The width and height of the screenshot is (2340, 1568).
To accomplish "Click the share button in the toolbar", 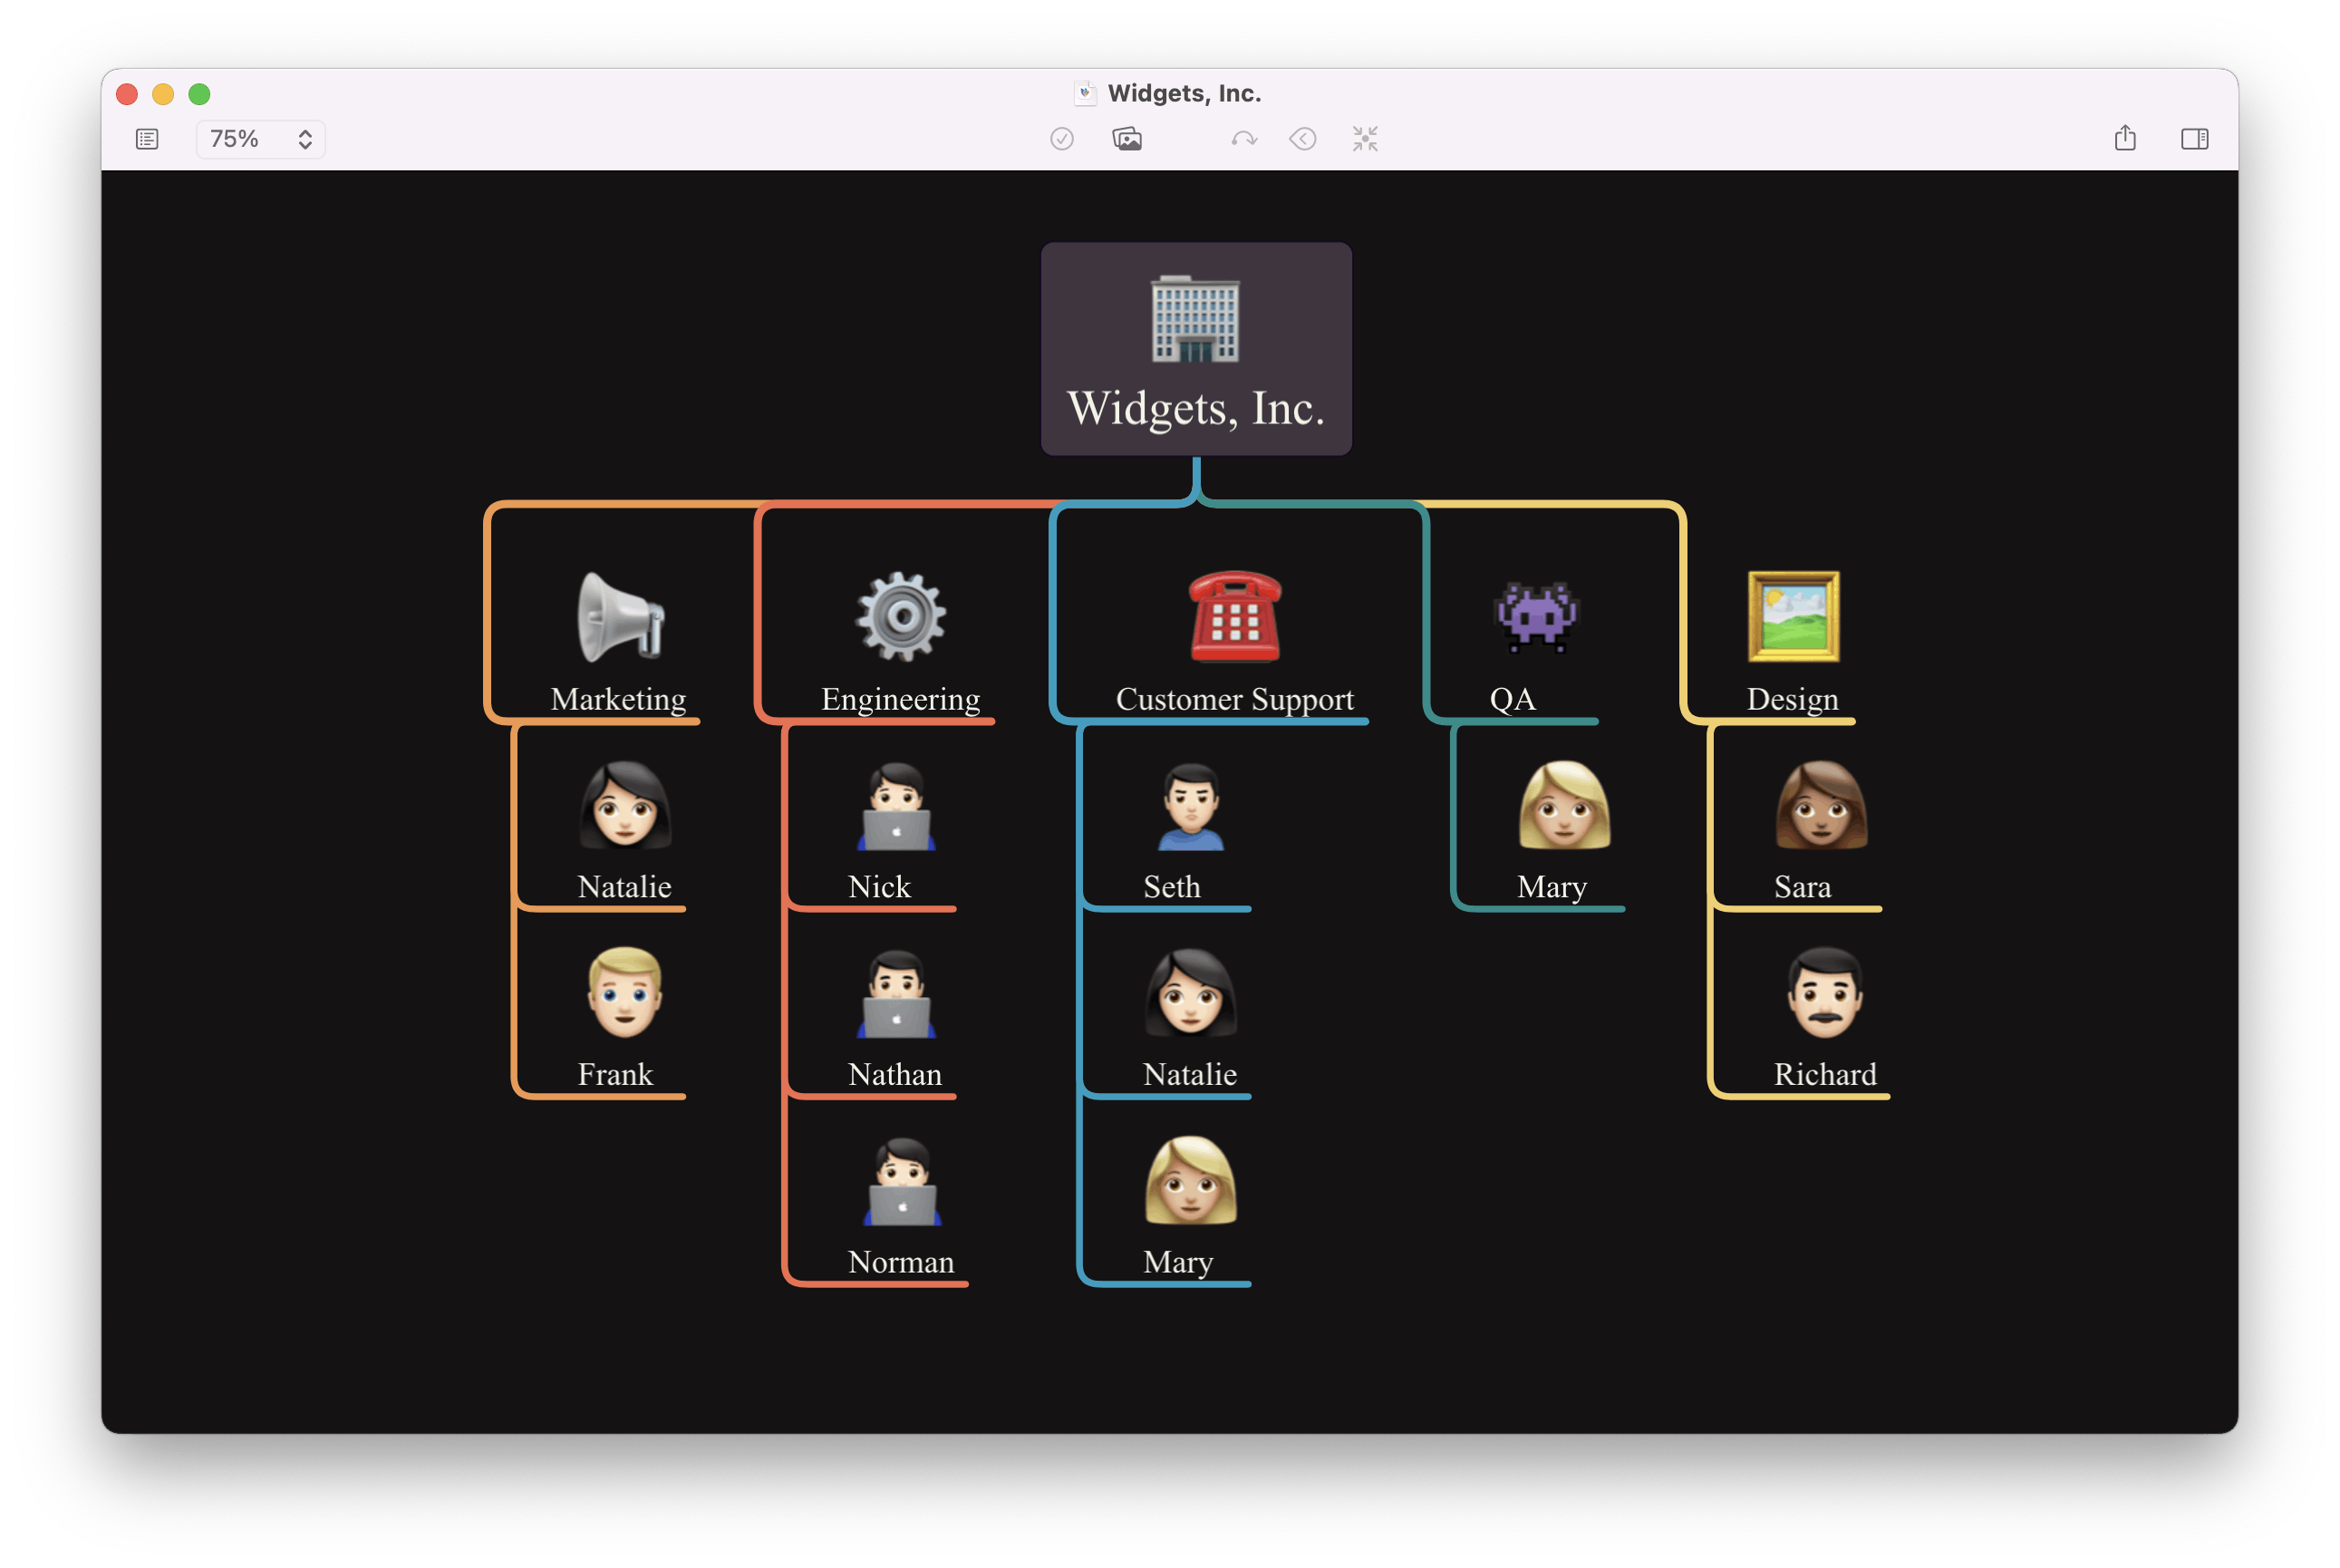I will tap(2125, 137).
